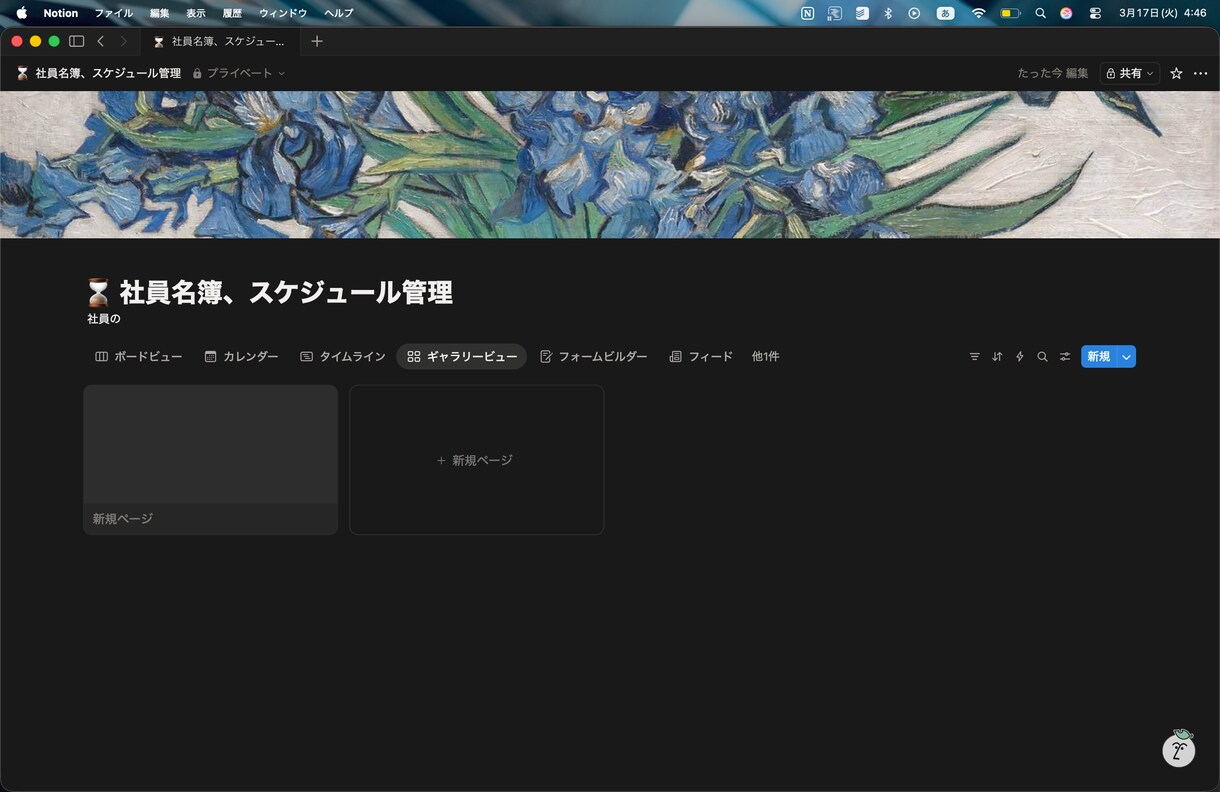Favorite this page with the star icon

(1176, 73)
